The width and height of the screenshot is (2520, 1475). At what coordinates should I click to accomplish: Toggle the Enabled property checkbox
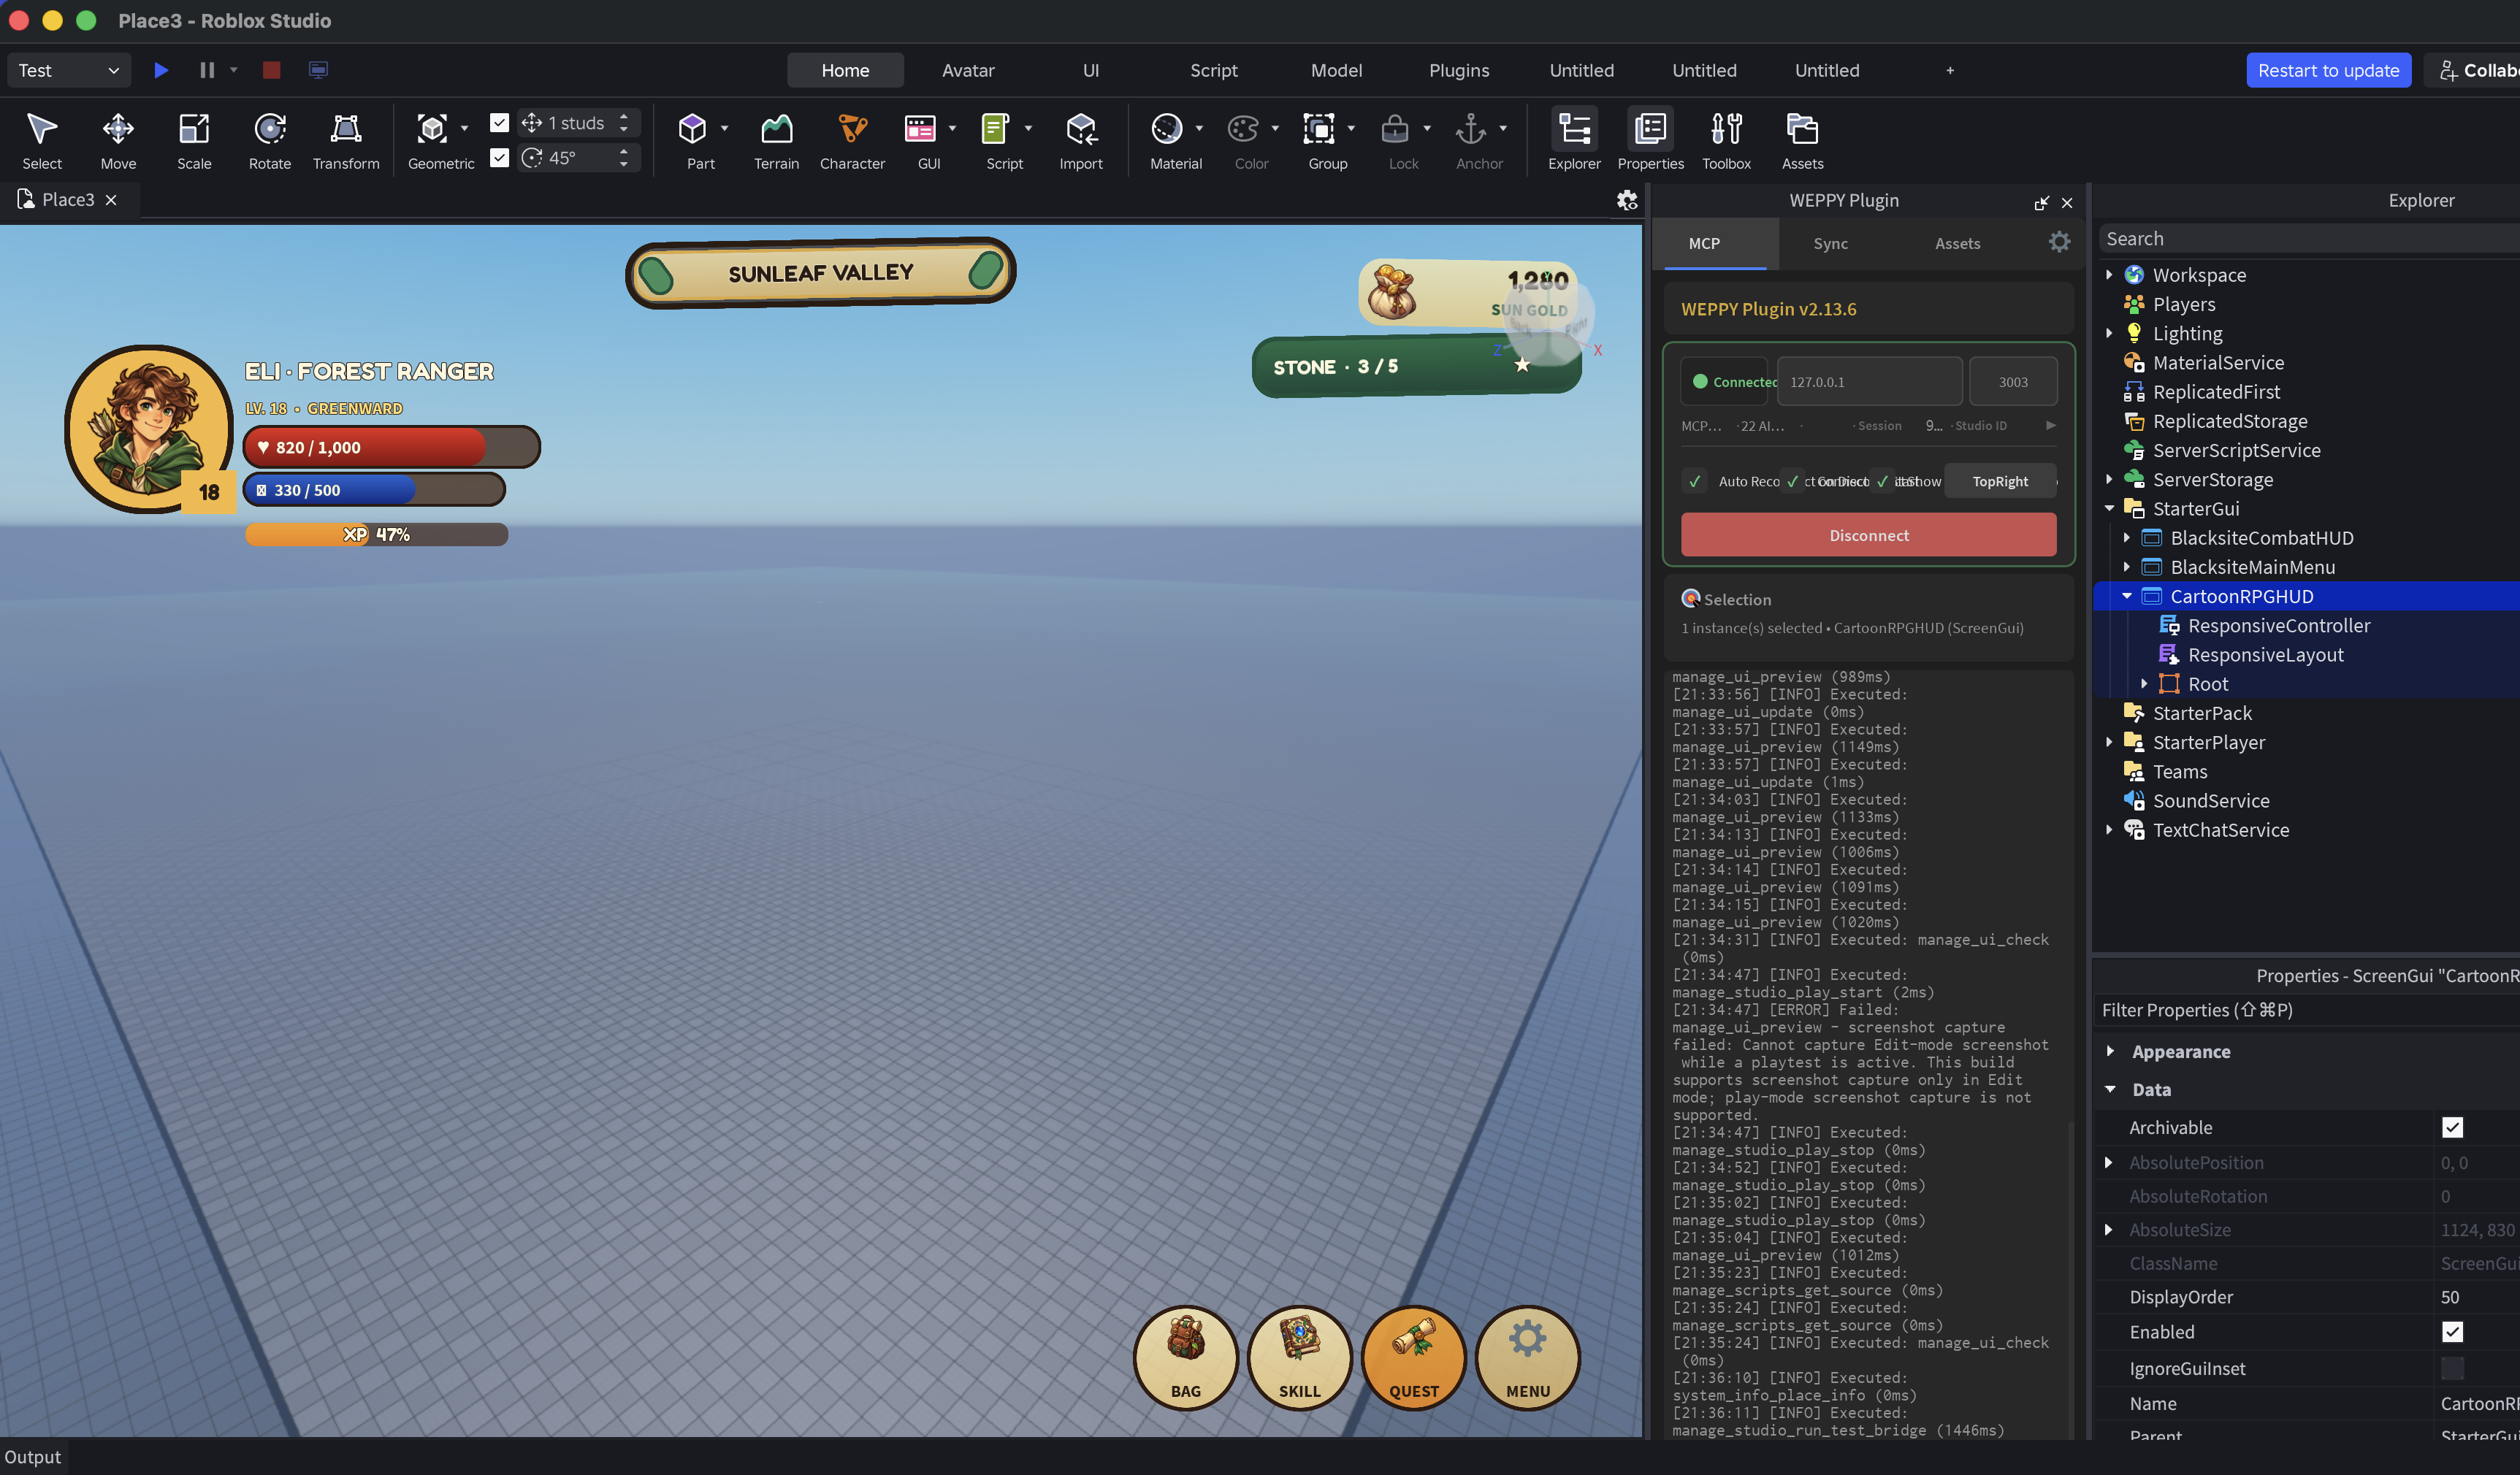[x=2451, y=1331]
